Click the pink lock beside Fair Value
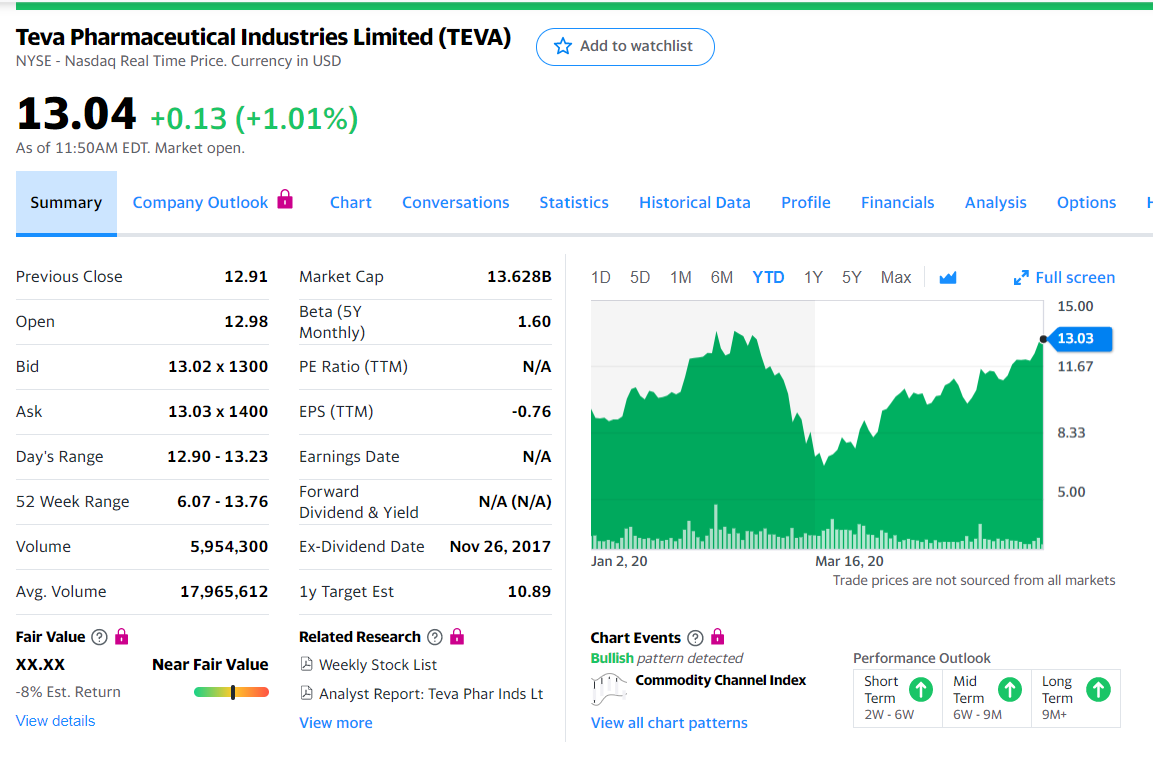 coord(122,636)
